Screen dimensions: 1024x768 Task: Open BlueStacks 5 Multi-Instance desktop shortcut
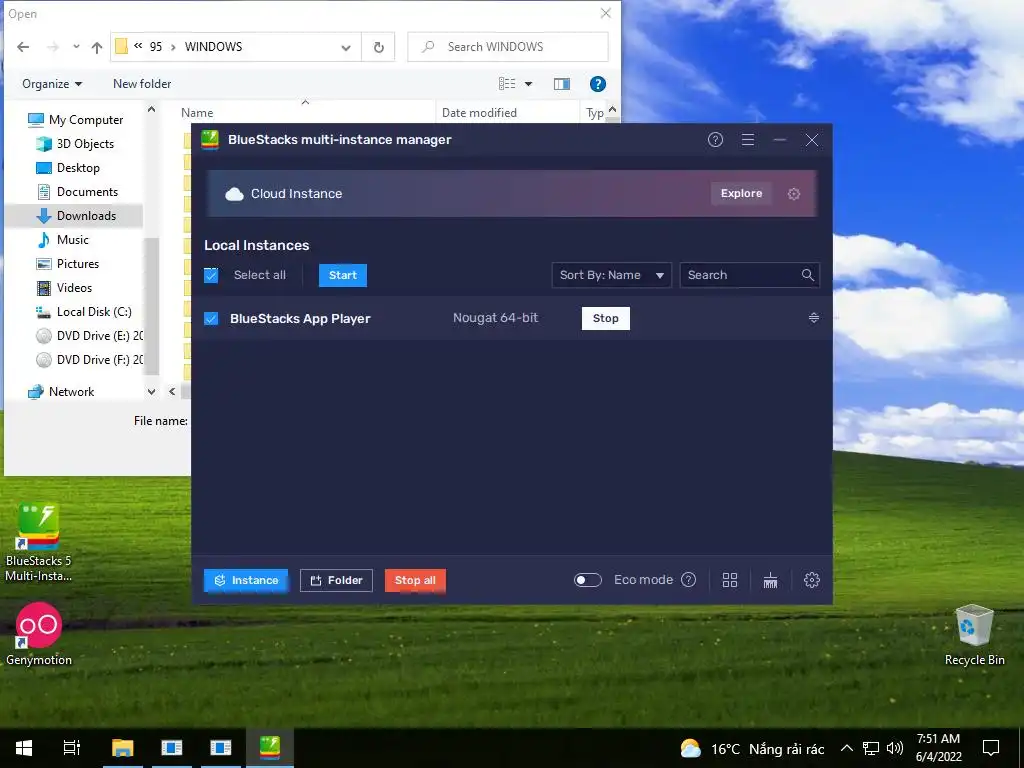coord(39,542)
